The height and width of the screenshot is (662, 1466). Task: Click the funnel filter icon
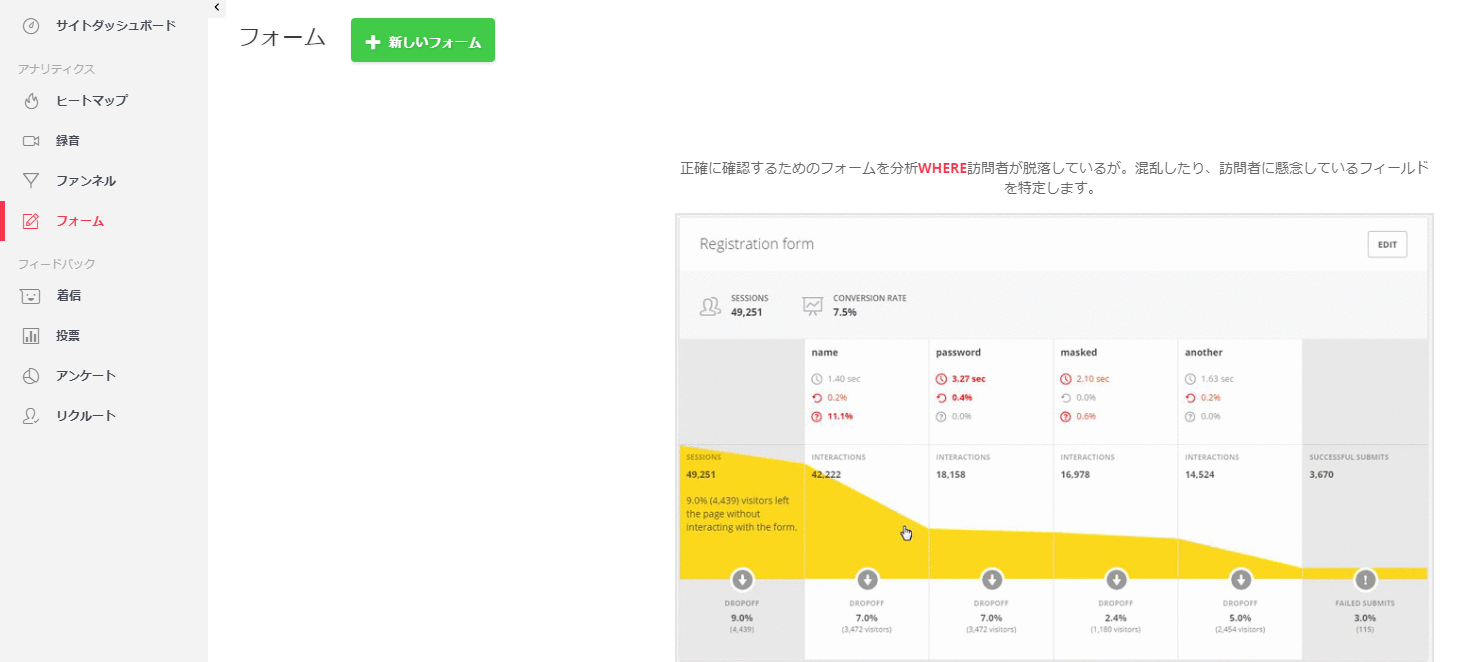click(x=31, y=181)
